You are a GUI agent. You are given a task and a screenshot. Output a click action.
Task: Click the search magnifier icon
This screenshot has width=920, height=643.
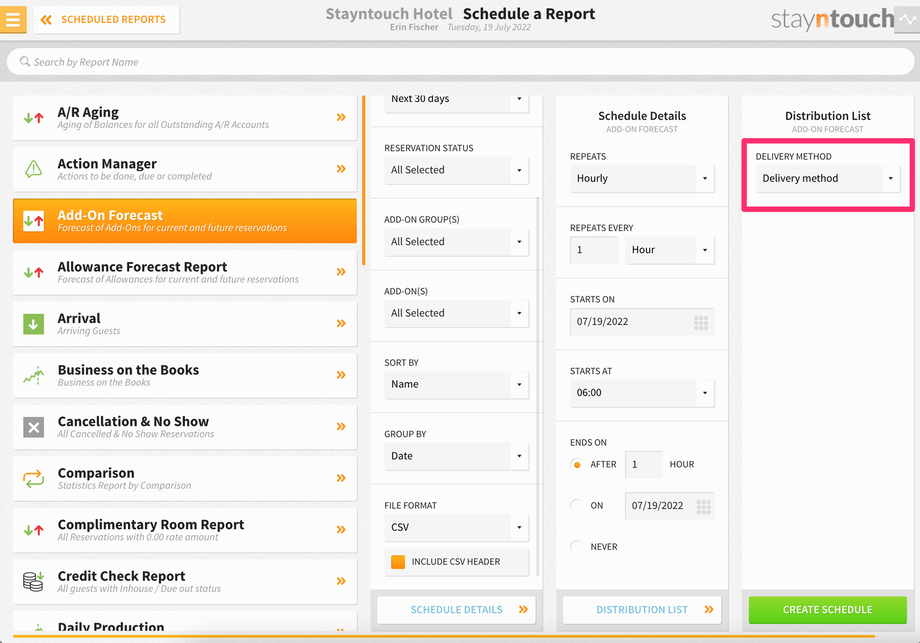point(25,62)
